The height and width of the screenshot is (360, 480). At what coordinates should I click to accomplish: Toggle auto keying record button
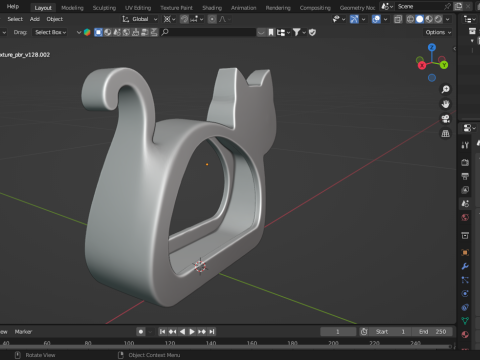pyautogui.click(x=141, y=332)
